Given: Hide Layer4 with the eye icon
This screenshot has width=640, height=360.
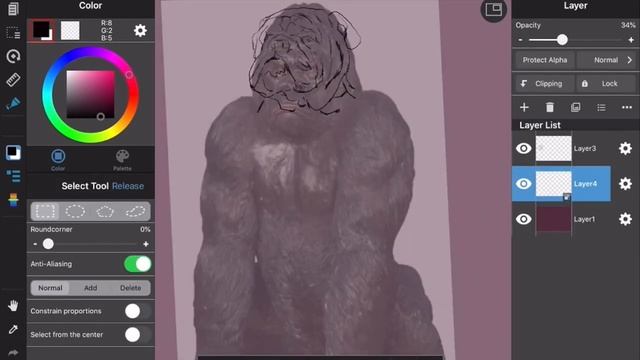Looking at the screenshot, I should click(x=524, y=184).
